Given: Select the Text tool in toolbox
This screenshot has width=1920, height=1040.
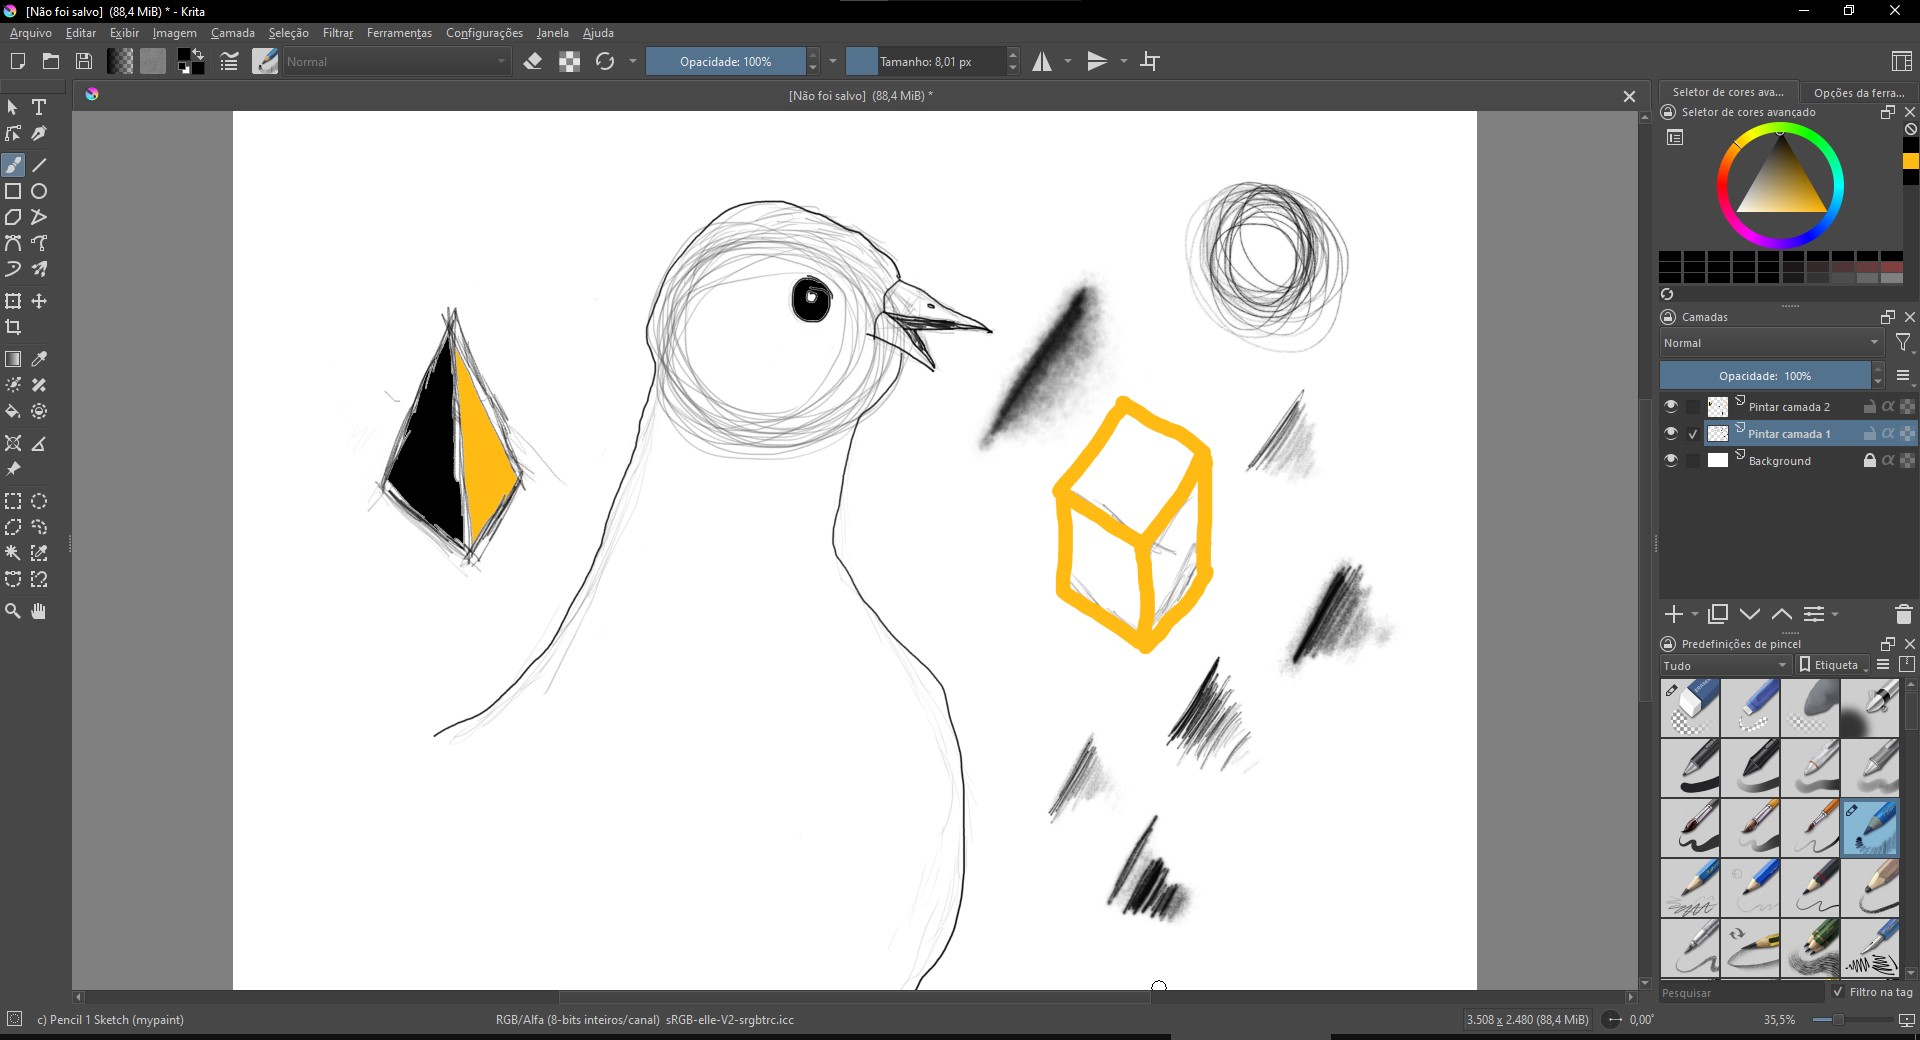Looking at the screenshot, I should 39,107.
